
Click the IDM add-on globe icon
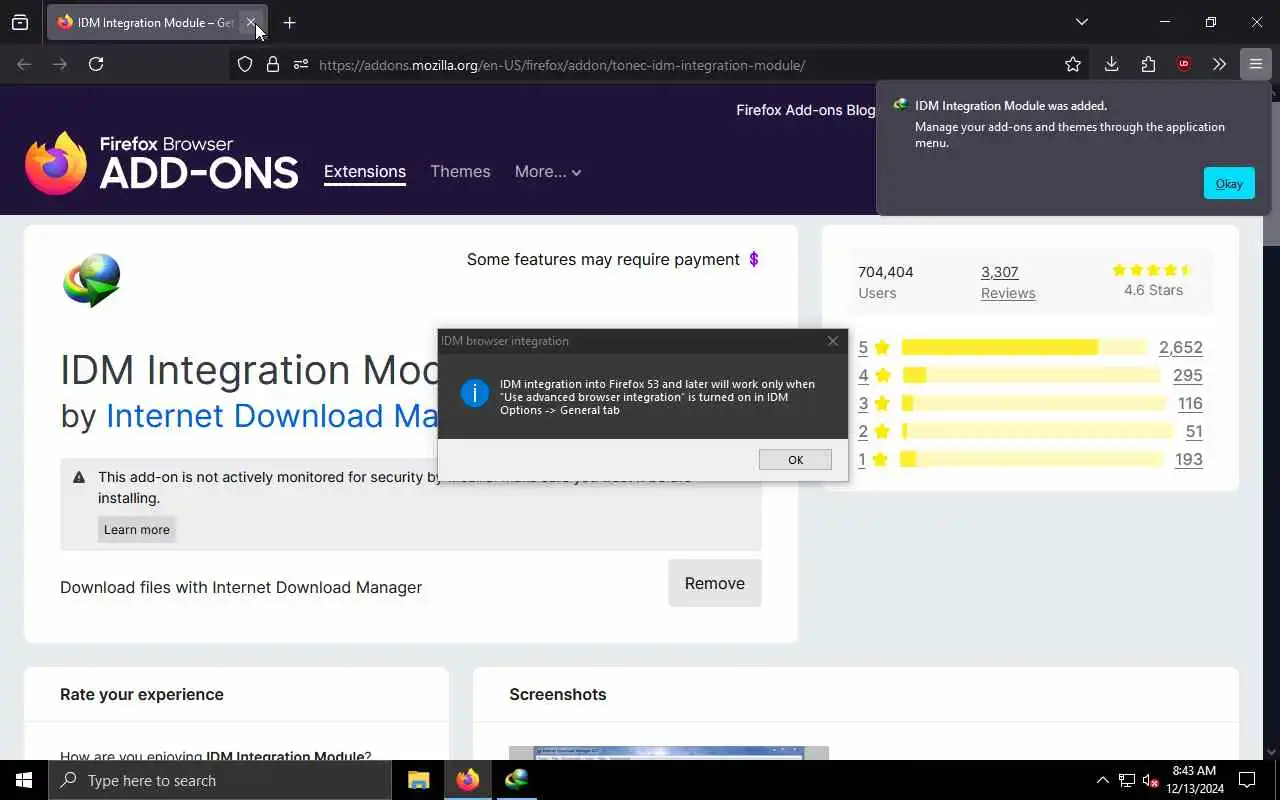point(92,280)
